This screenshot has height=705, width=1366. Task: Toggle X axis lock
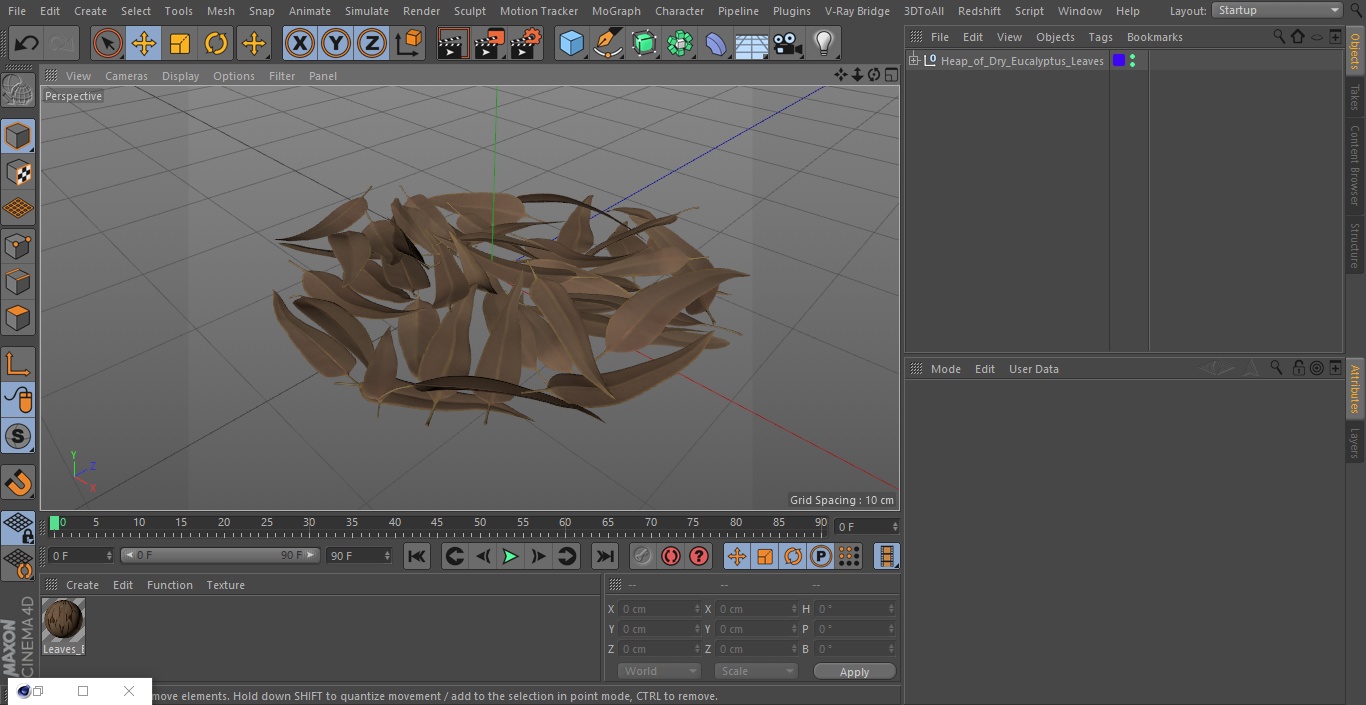[299, 44]
